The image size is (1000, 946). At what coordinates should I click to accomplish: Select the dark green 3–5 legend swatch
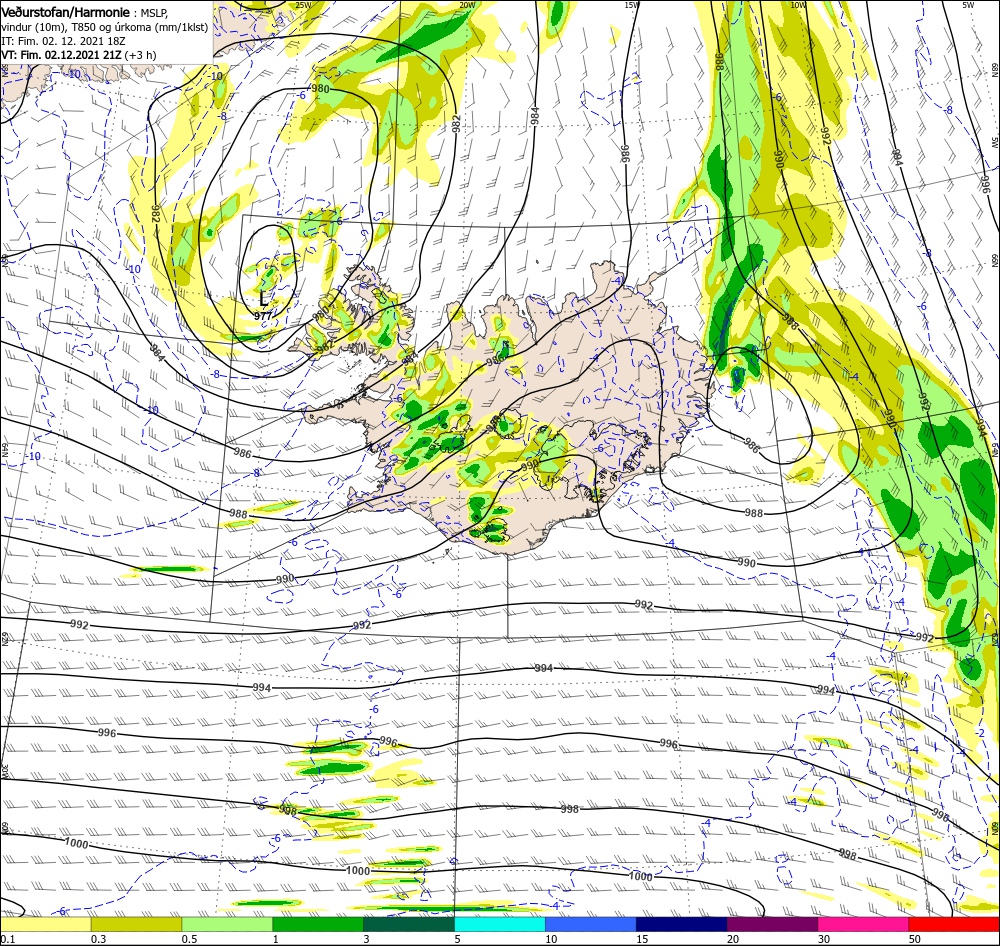409,924
